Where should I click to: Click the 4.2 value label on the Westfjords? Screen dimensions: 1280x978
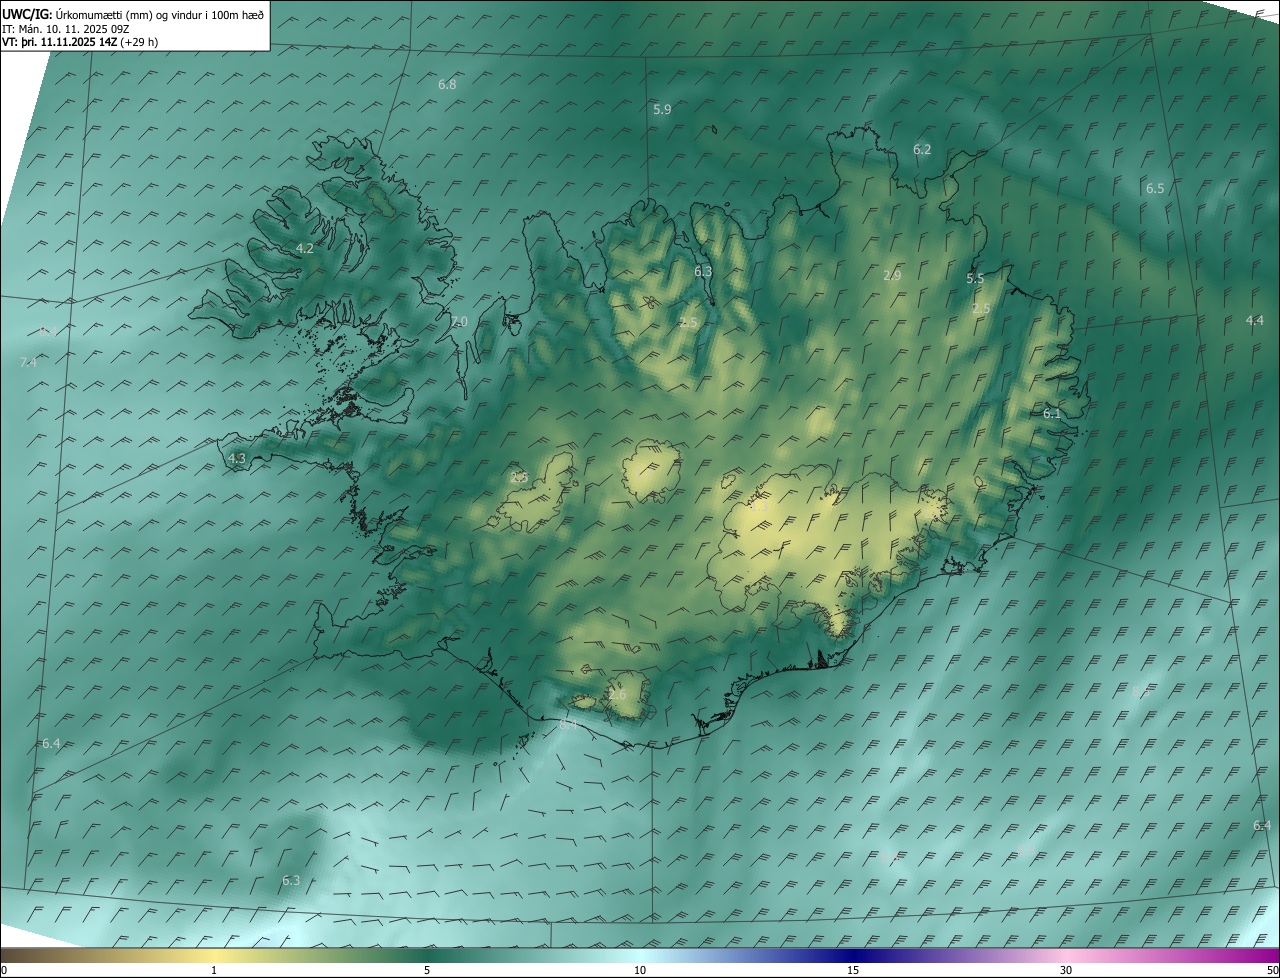[305, 249]
